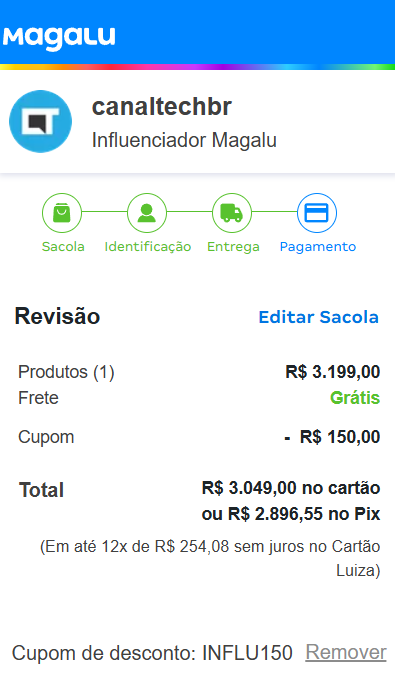
Task: Click the Magalu logo in header
Action: coord(59,38)
